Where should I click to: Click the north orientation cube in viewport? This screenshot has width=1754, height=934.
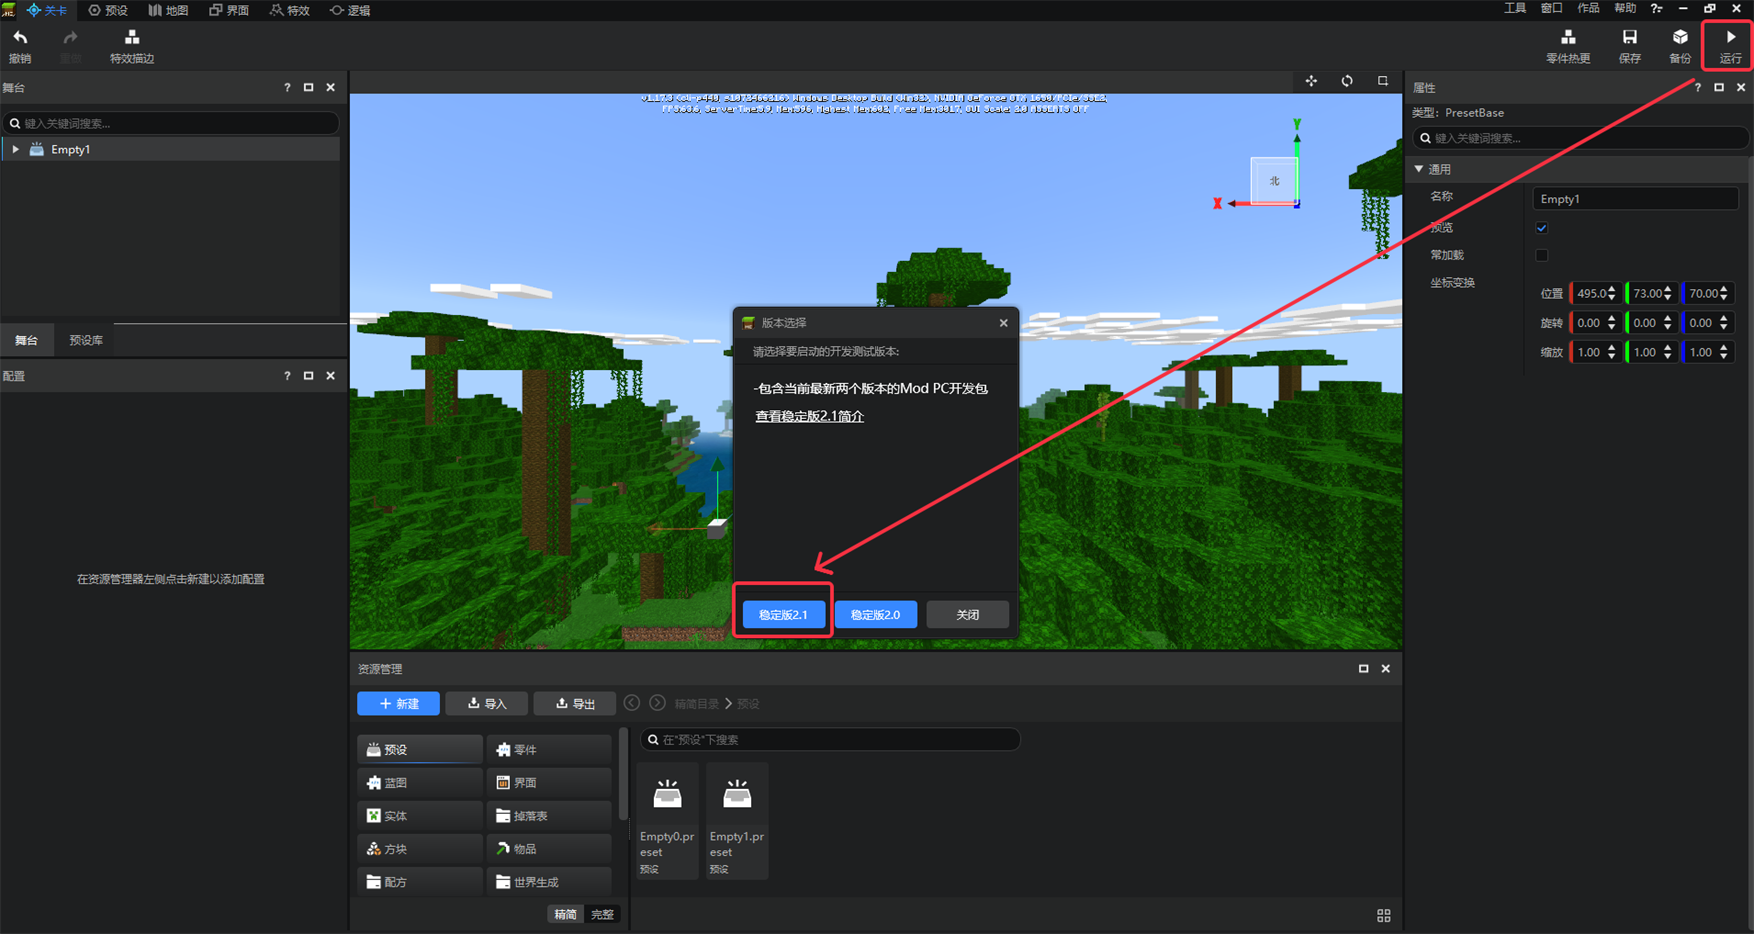click(x=1274, y=181)
